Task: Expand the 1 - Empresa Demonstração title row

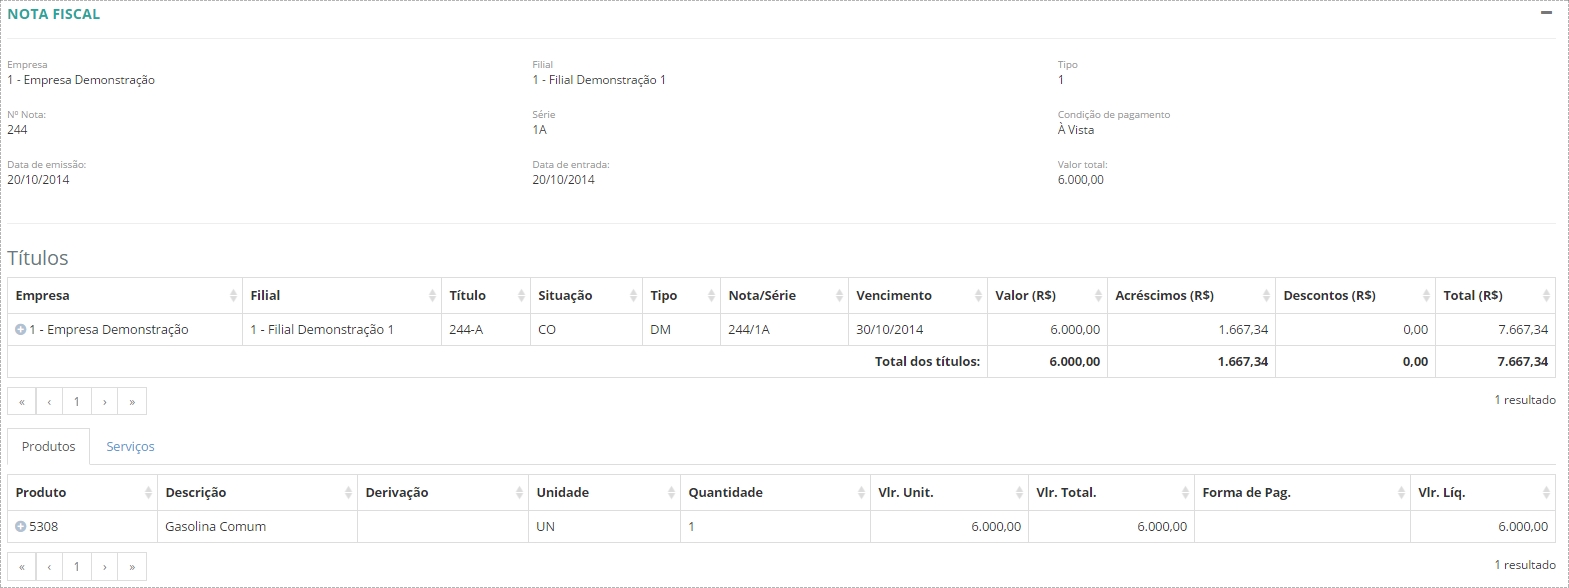Action: tap(21, 330)
